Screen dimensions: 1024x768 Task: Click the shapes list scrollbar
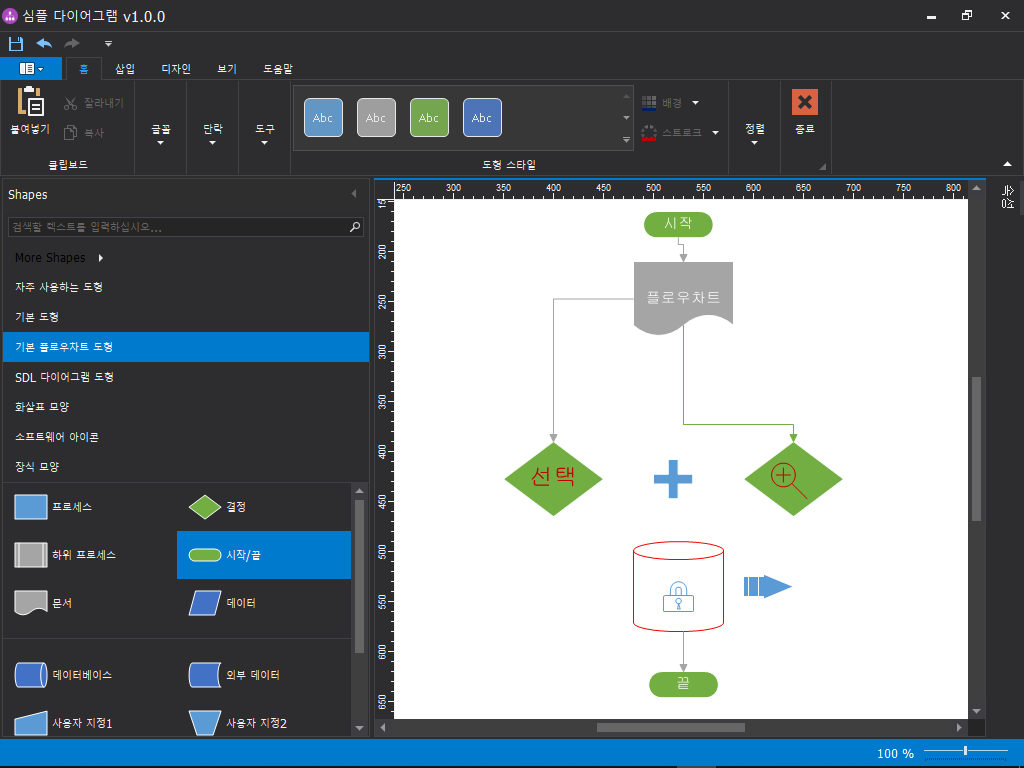coord(359,576)
